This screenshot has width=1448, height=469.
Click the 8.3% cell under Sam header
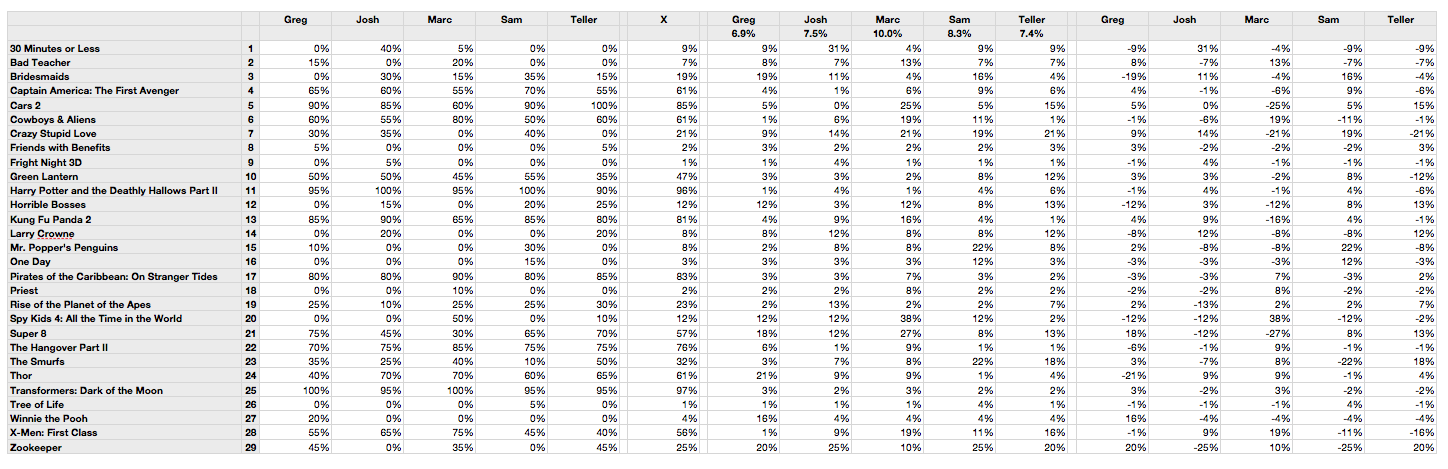tap(959, 33)
